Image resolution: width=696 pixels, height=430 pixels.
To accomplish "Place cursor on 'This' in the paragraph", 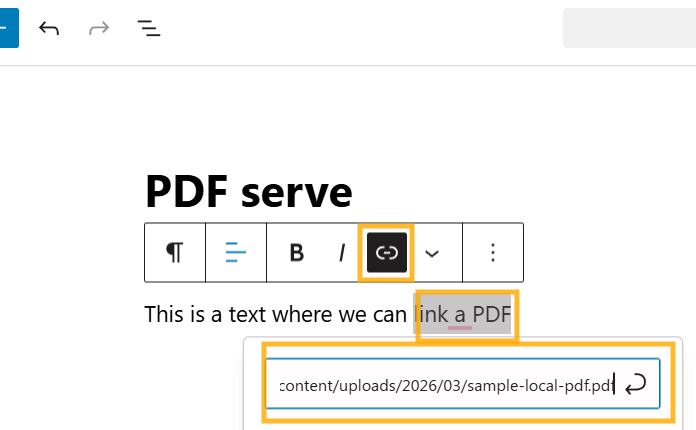I will pos(163,315).
